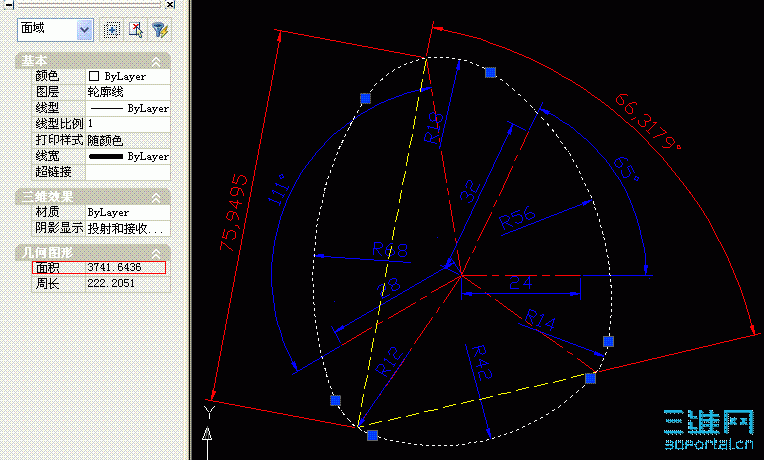This screenshot has height=460, width=764.
Task: Click the R56 radius dimension text
Action: point(517,218)
